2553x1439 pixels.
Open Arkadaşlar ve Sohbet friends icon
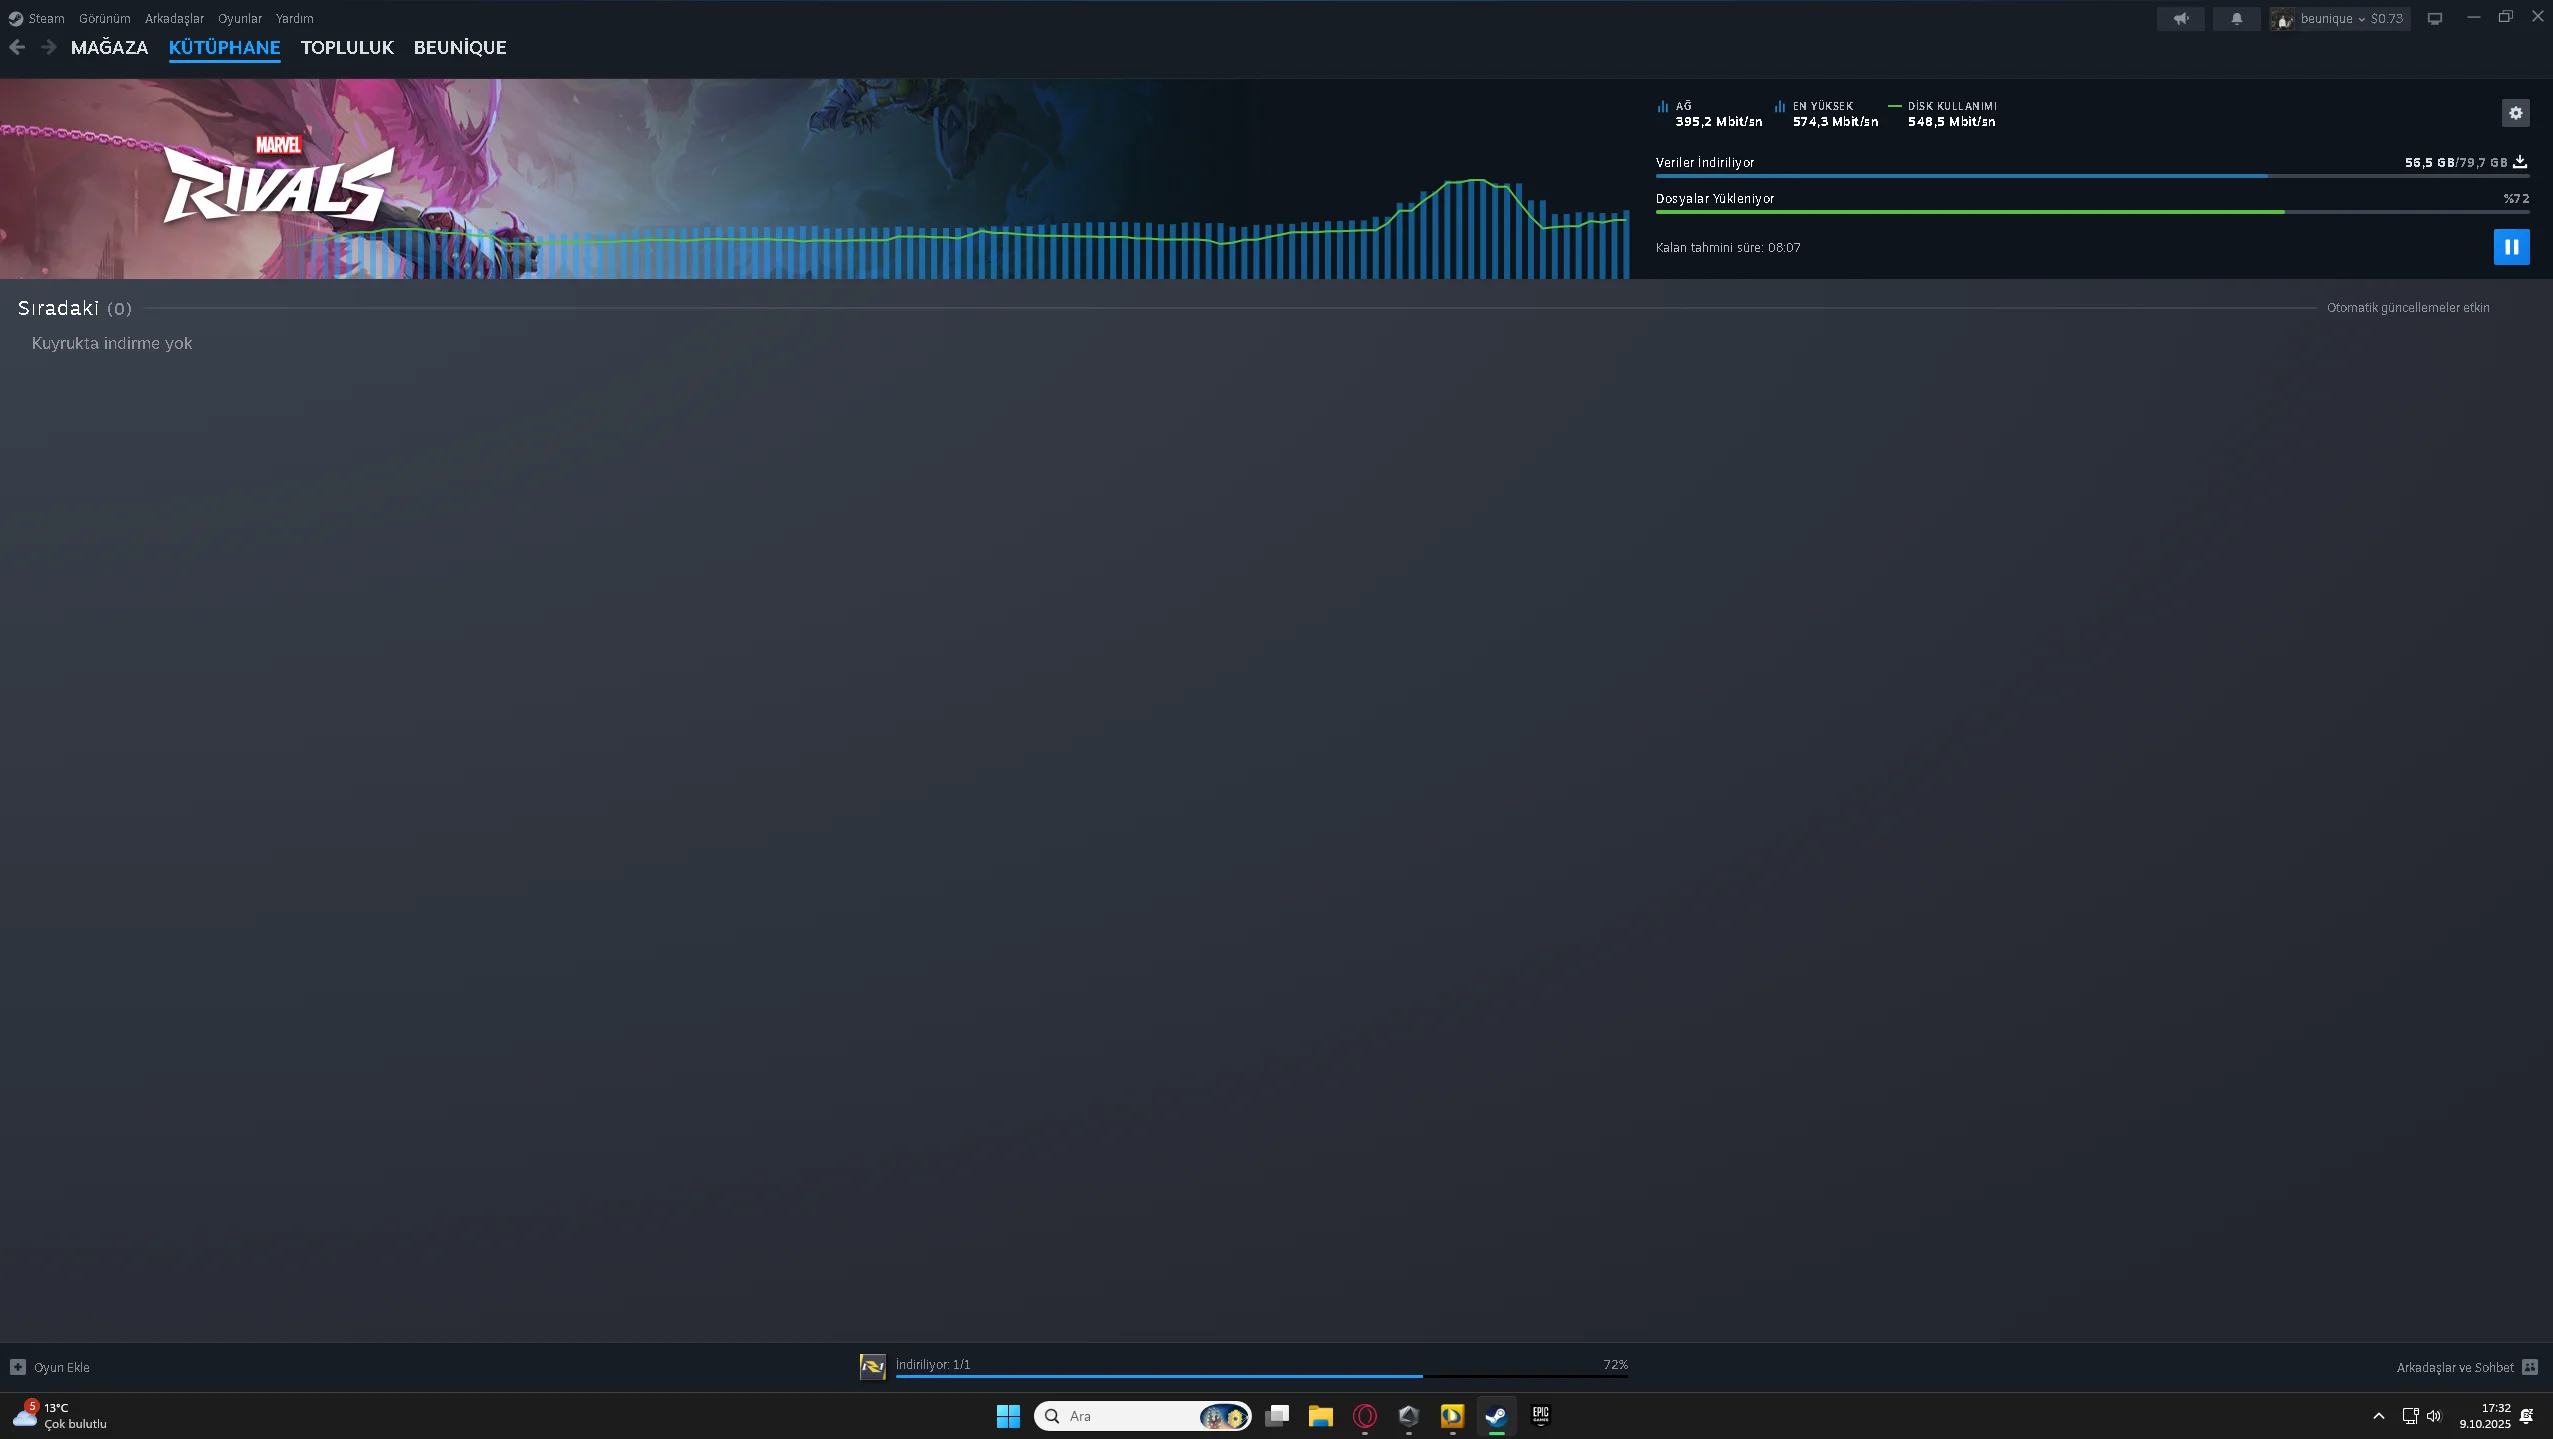[2530, 1367]
